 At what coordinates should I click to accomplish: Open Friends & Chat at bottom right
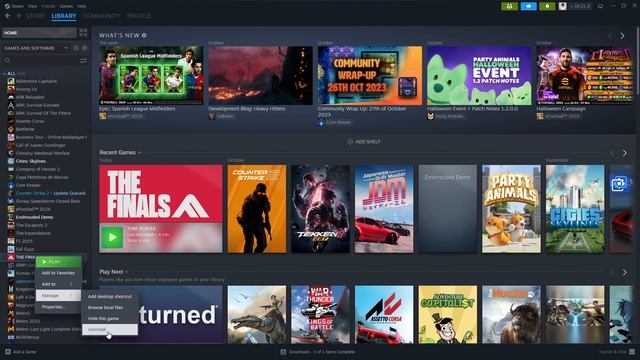coord(617,351)
